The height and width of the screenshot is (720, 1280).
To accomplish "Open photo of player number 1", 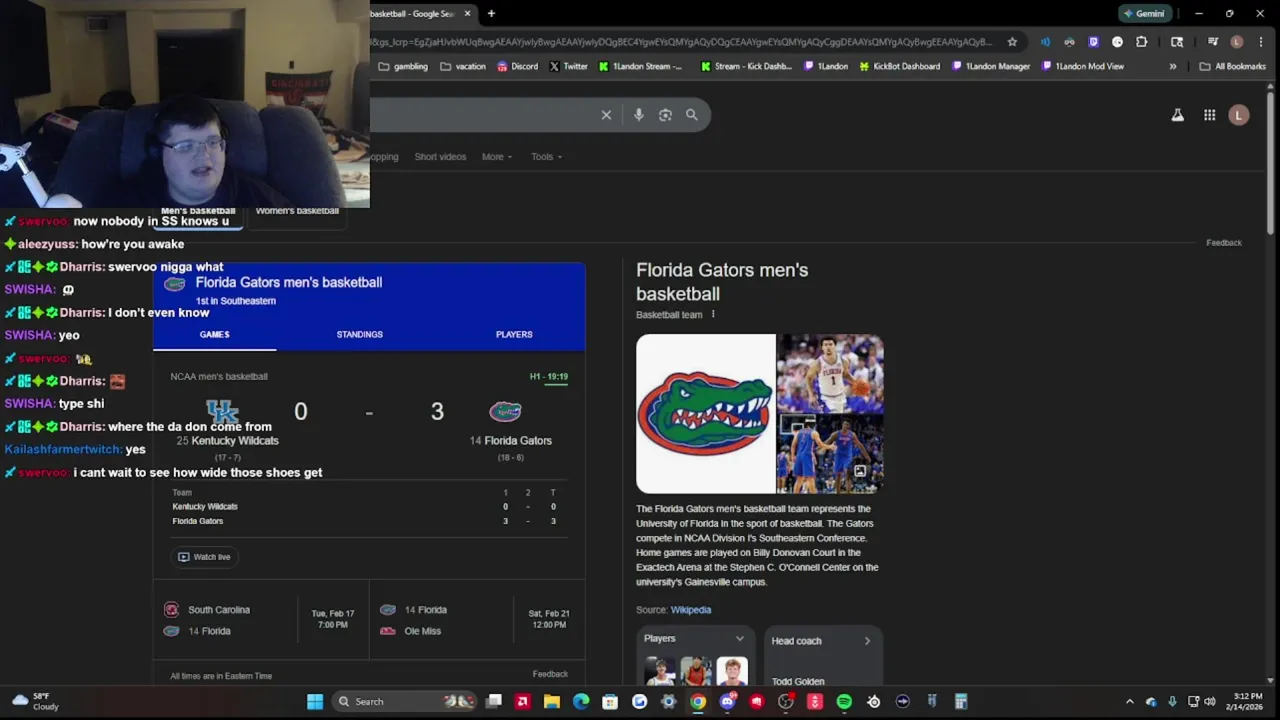I will click(x=830, y=373).
